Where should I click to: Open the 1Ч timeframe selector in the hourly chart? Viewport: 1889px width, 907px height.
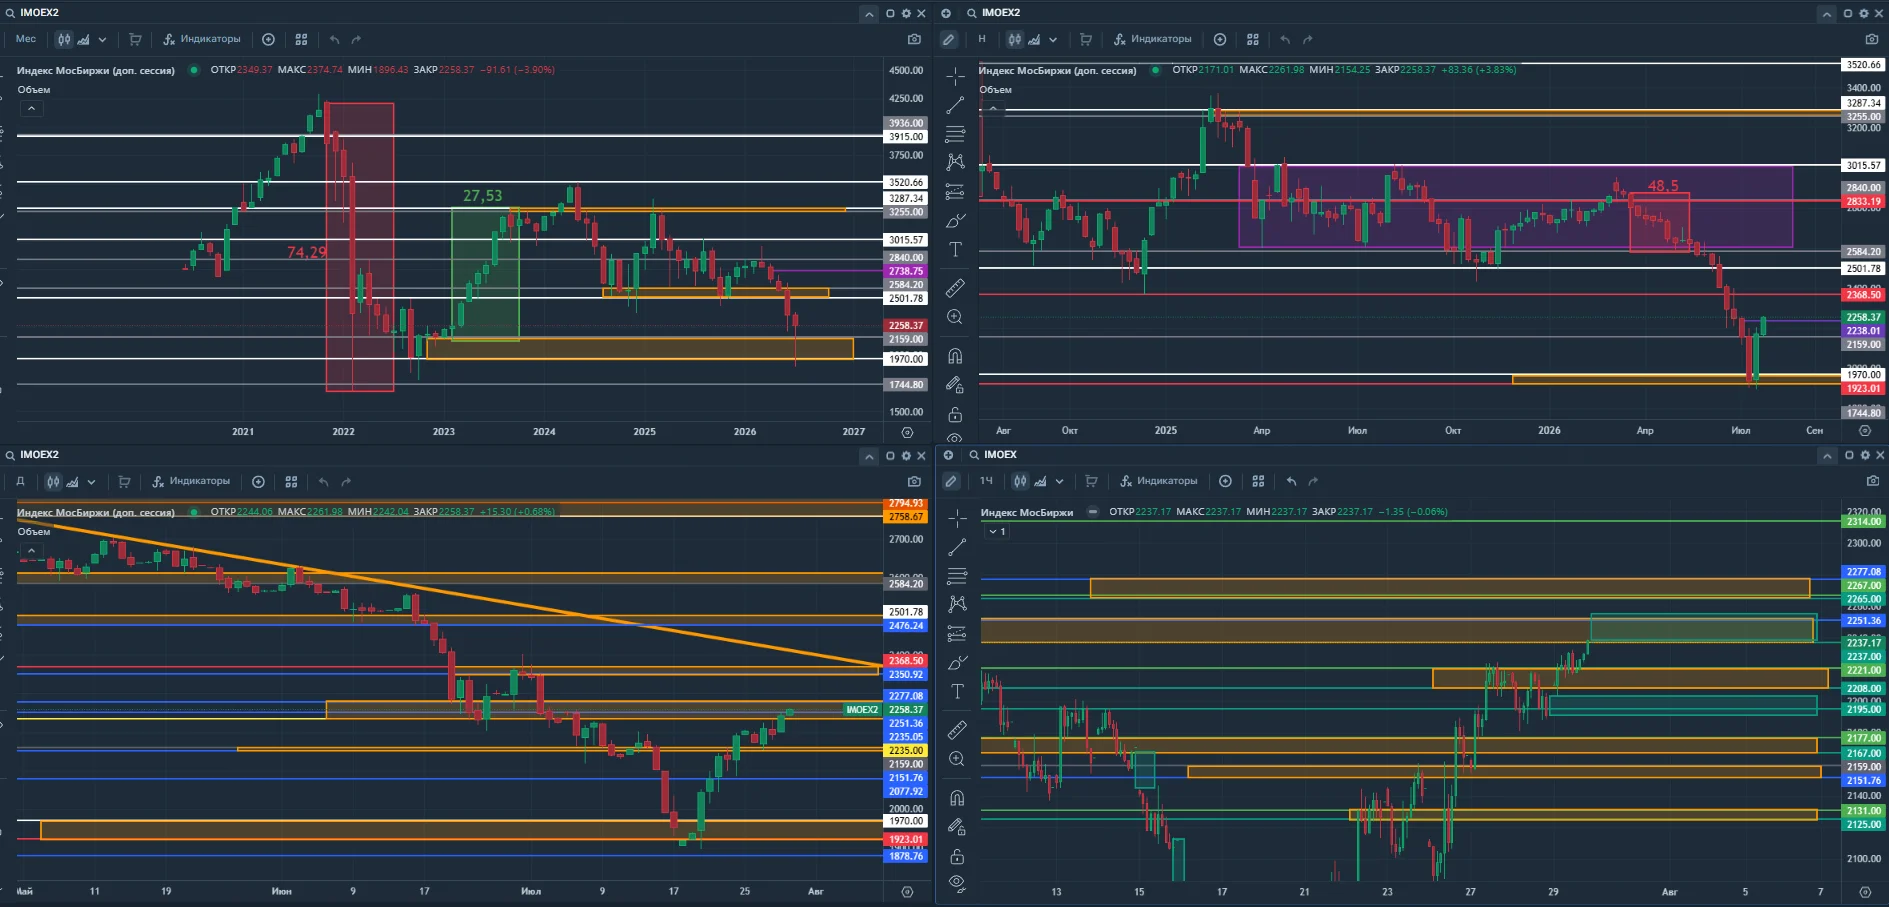pyautogui.click(x=986, y=481)
